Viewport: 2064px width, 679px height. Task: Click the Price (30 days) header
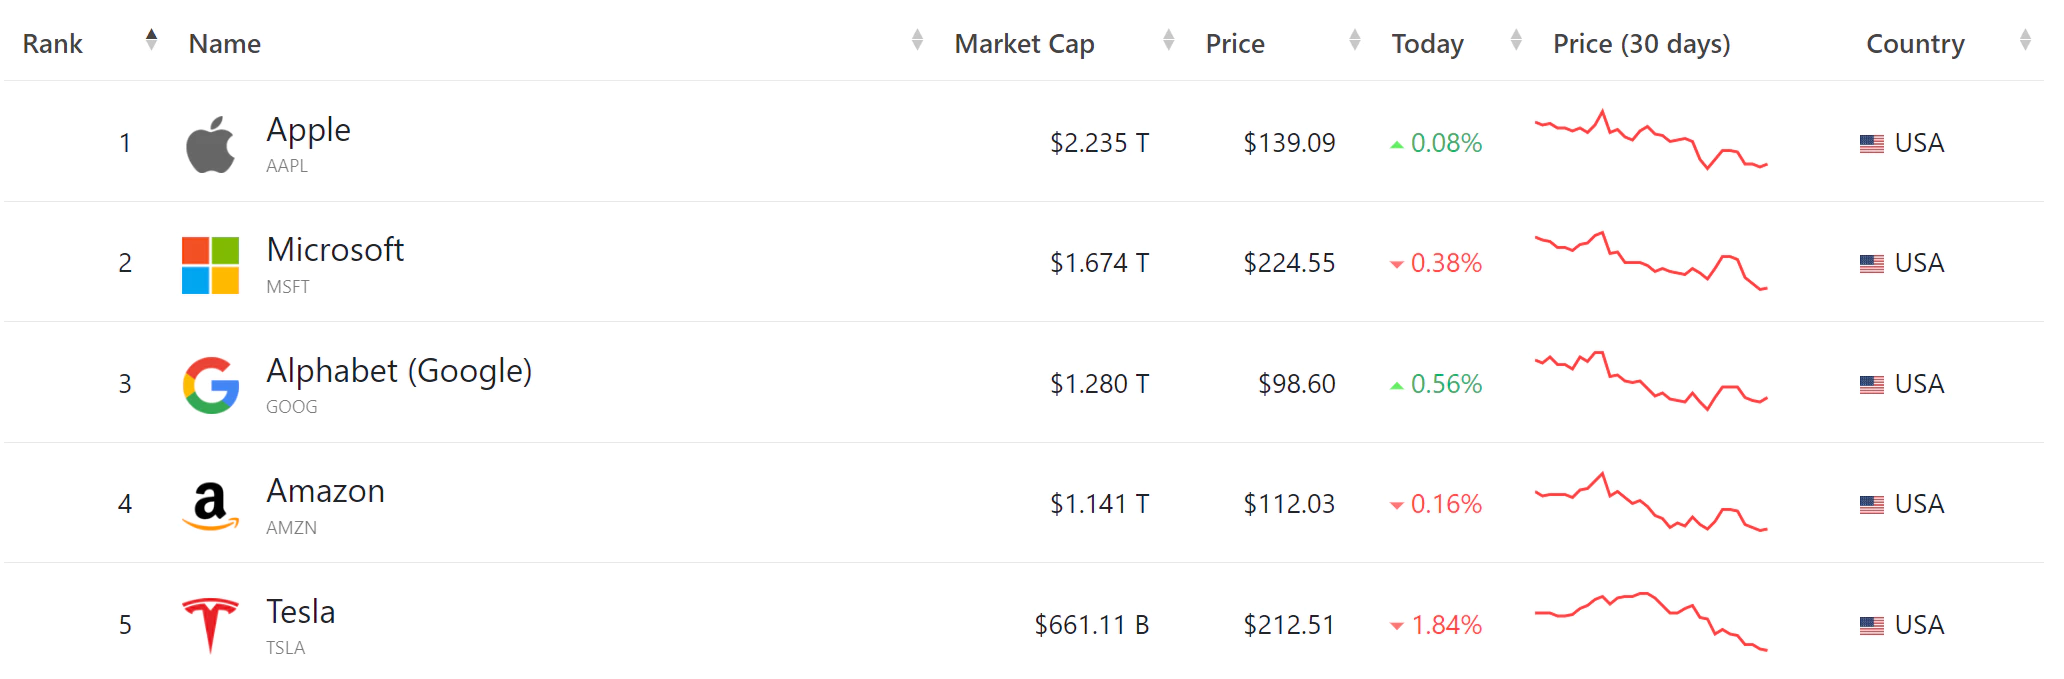tap(1641, 44)
